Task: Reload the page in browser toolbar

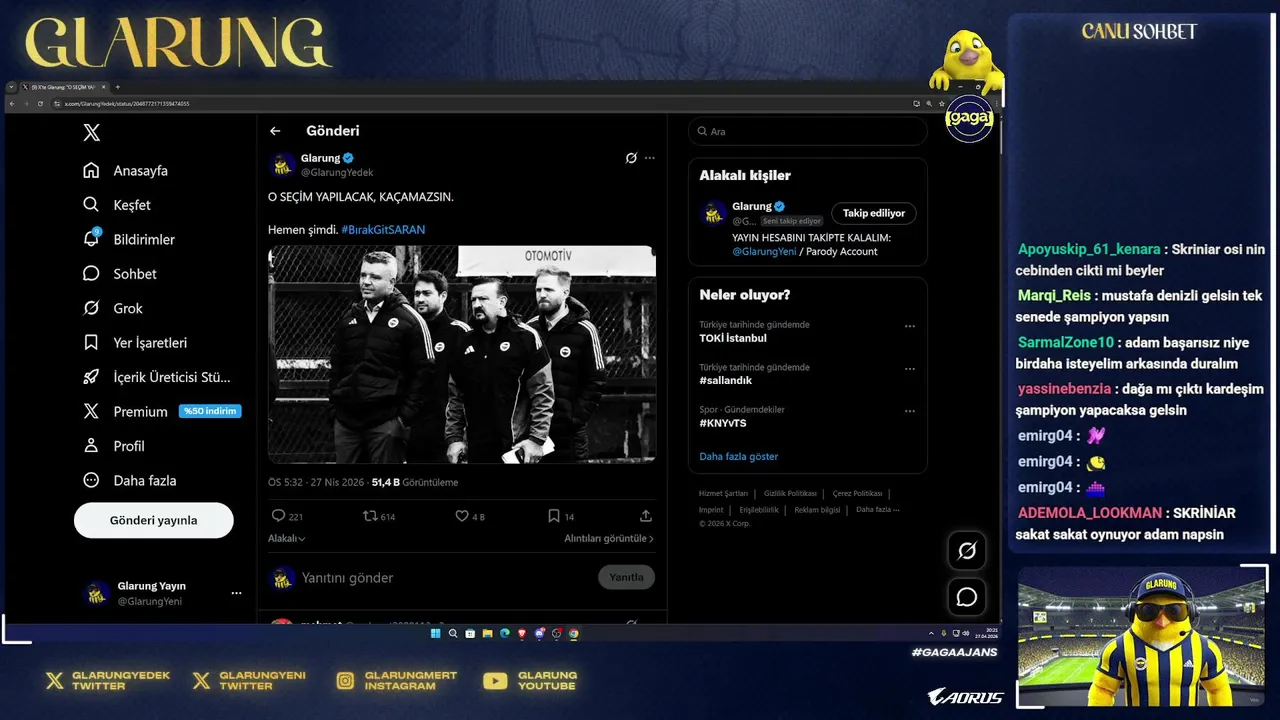Action: [40, 104]
